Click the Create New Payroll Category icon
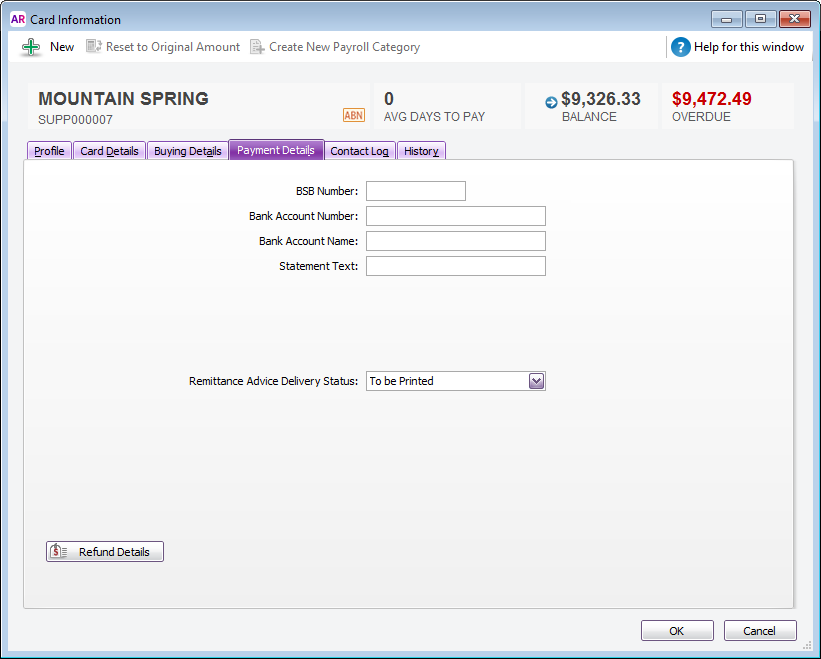Image resolution: width=821 pixels, height=659 pixels. [x=257, y=47]
